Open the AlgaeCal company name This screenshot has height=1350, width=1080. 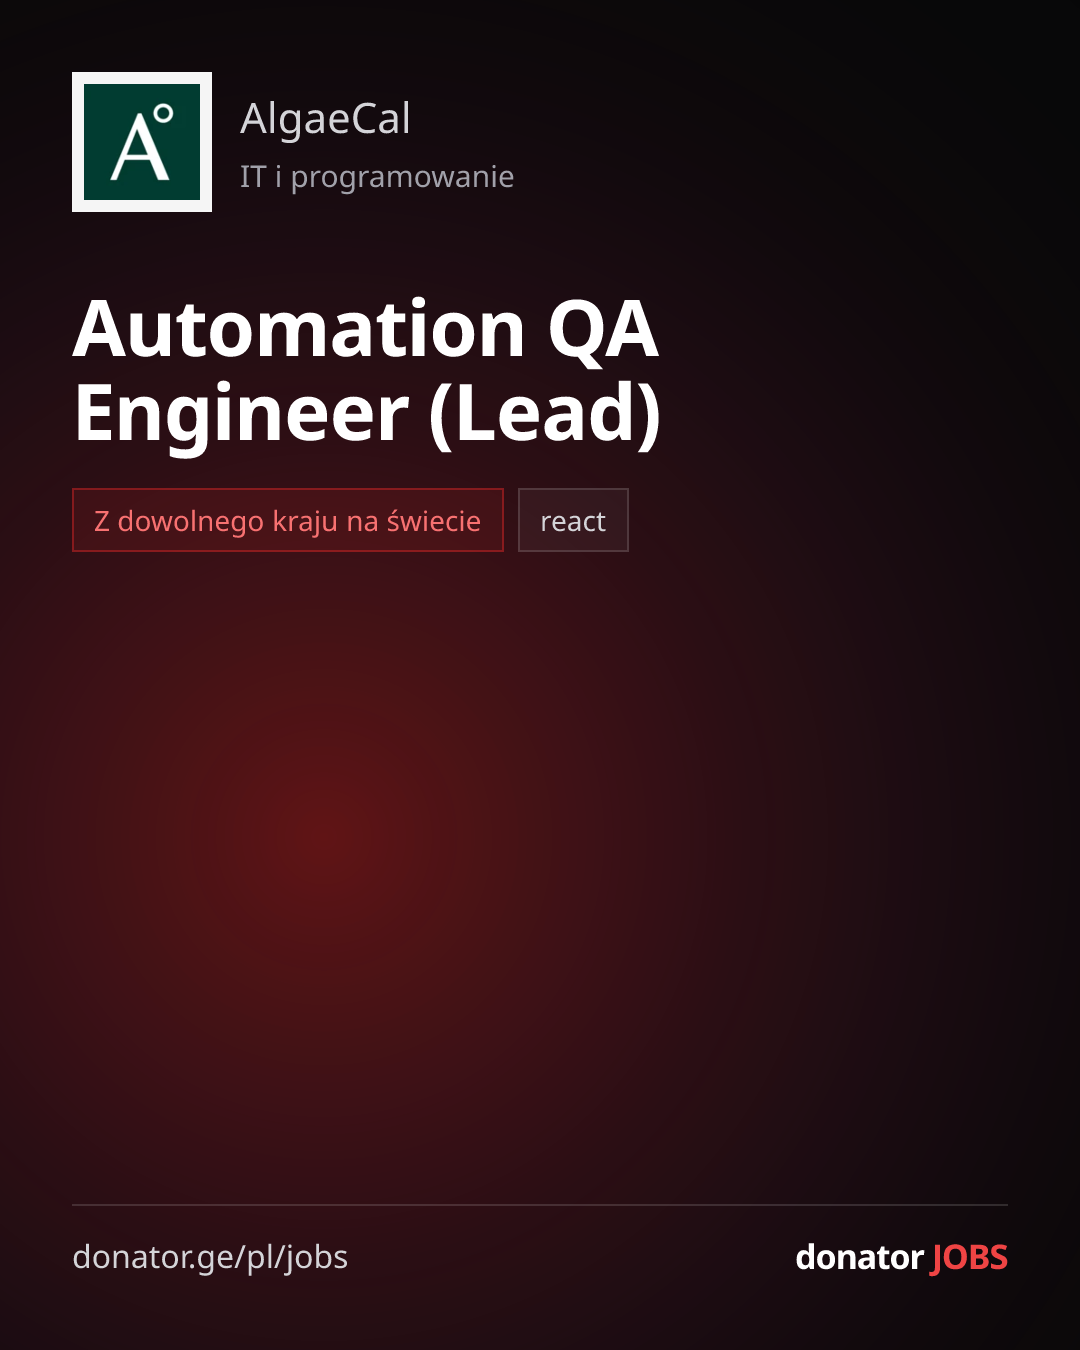(325, 119)
